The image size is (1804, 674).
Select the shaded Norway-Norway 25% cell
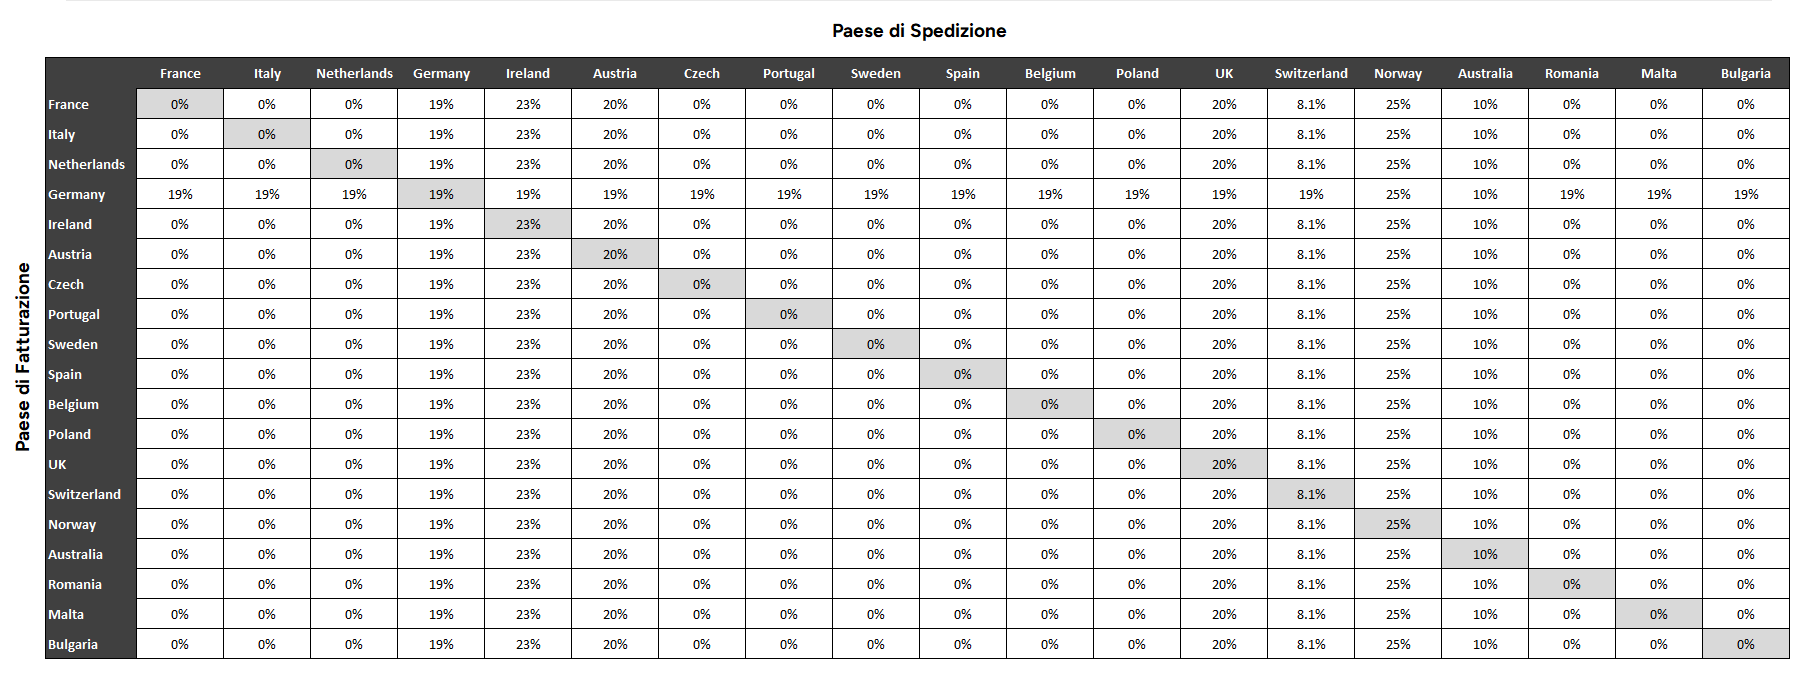(1398, 524)
